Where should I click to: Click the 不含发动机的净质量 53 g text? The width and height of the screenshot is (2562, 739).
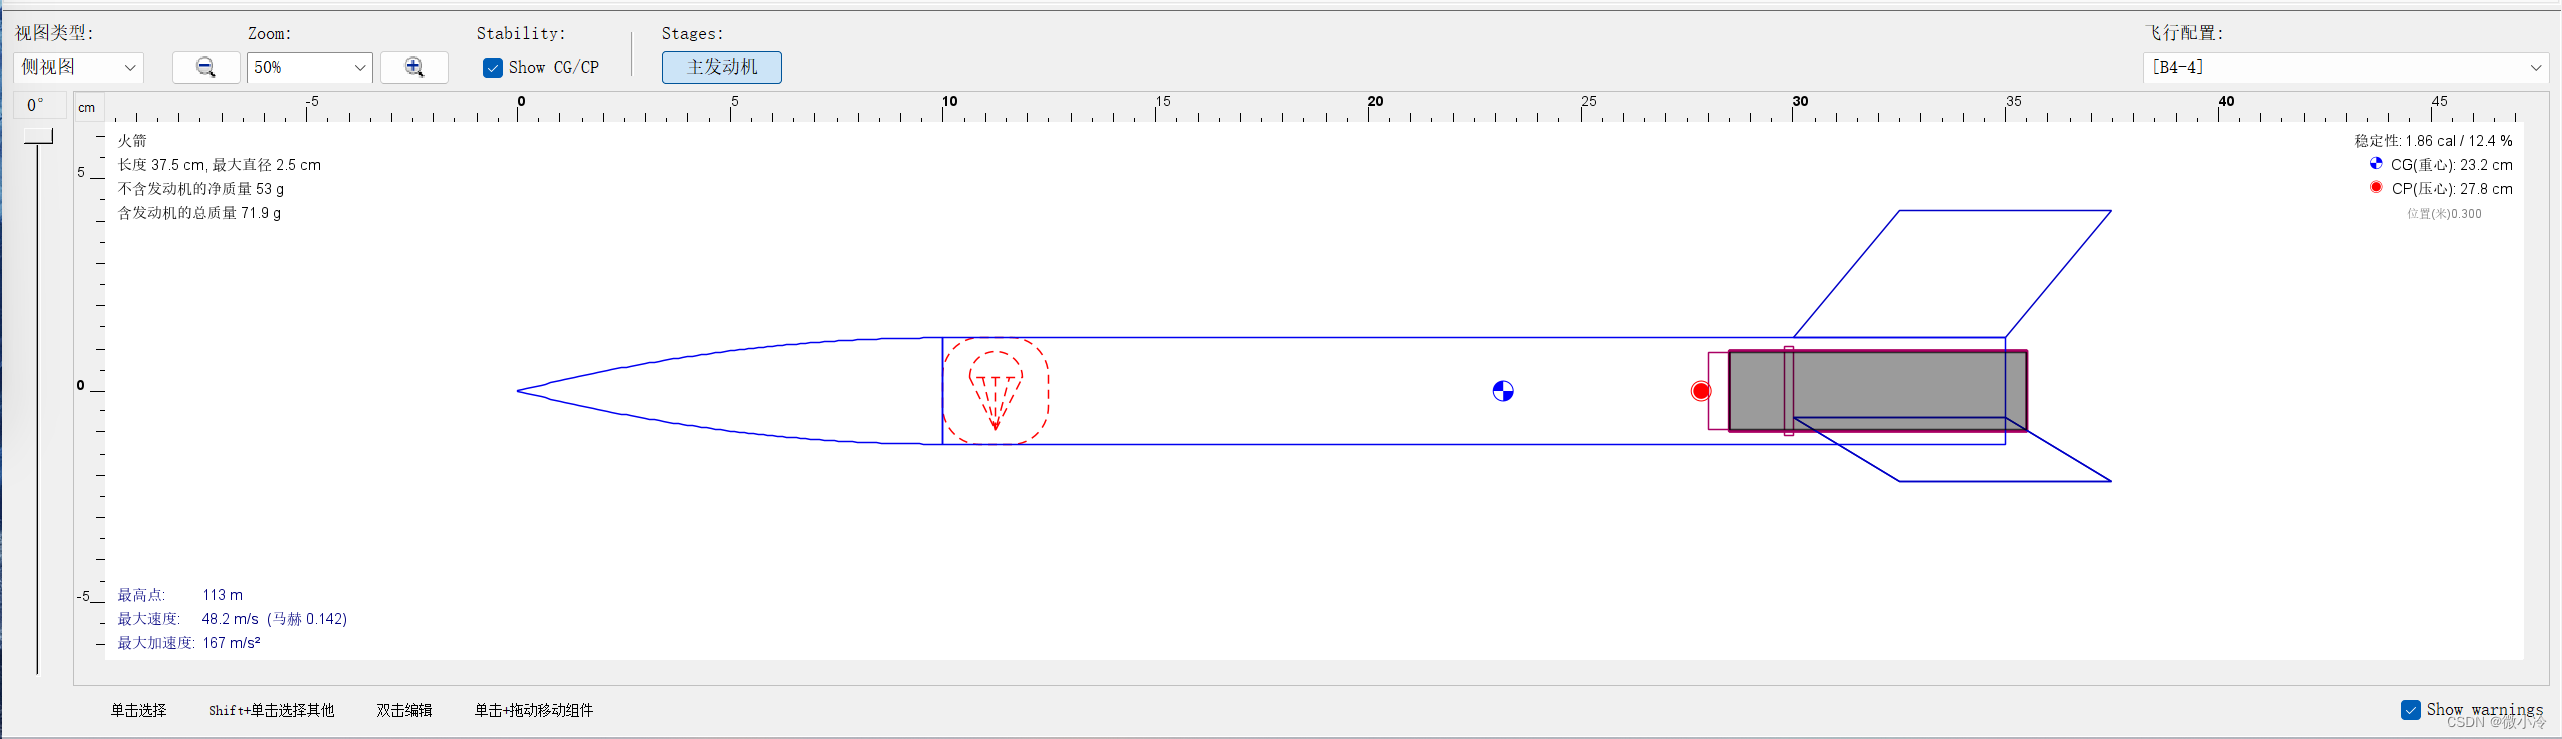[201, 189]
